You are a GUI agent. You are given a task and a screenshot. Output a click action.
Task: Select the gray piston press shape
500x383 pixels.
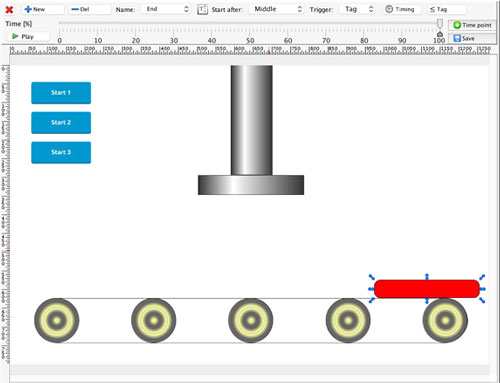(251, 130)
